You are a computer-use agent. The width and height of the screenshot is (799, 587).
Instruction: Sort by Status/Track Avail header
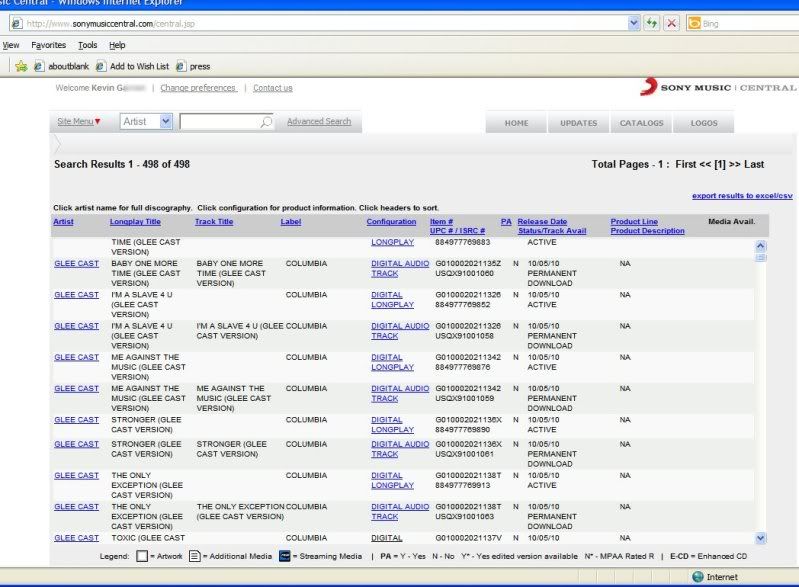click(552, 231)
